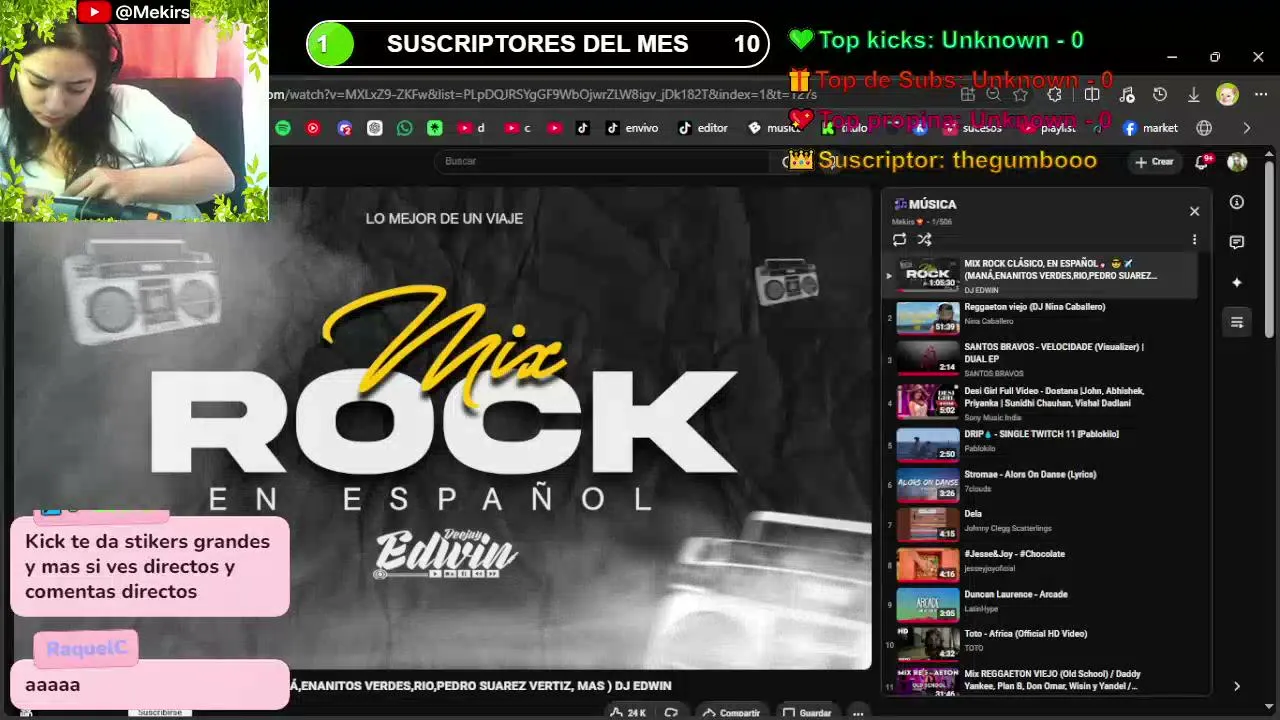Select SANTOS BRAVOS - VELOCIDADE playlist title
This screenshot has height=720, width=1280.
[x=1054, y=353]
